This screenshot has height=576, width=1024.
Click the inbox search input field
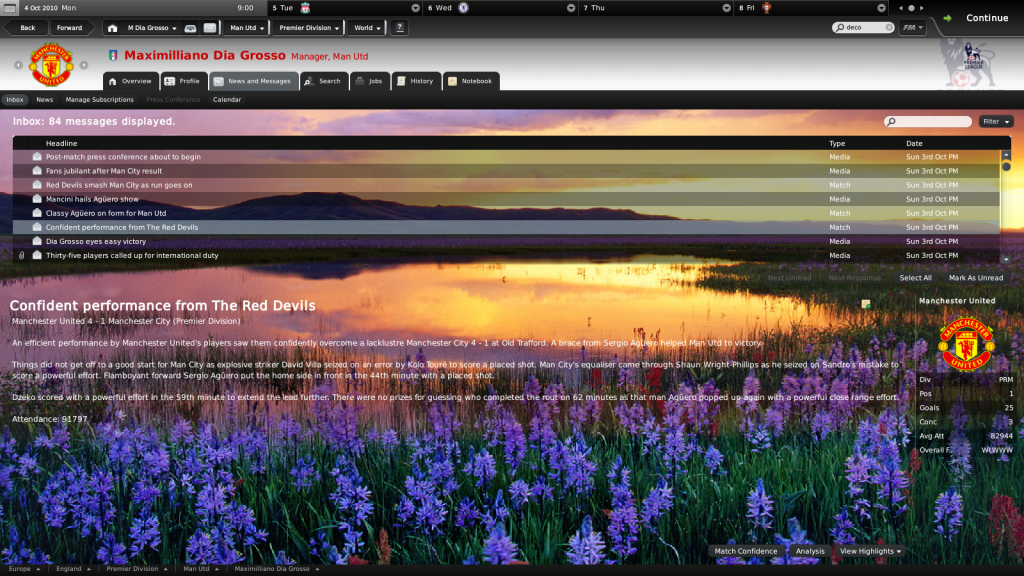coord(927,121)
